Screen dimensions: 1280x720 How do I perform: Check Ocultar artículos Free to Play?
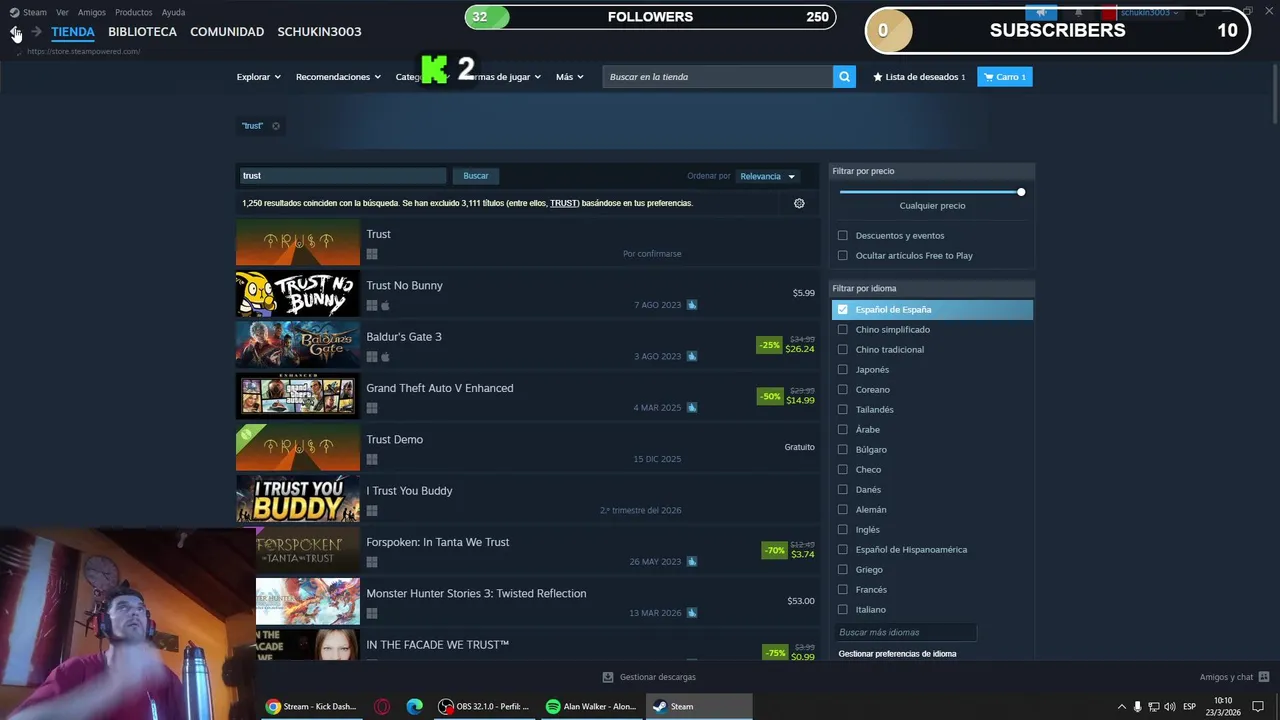pos(843,256)
